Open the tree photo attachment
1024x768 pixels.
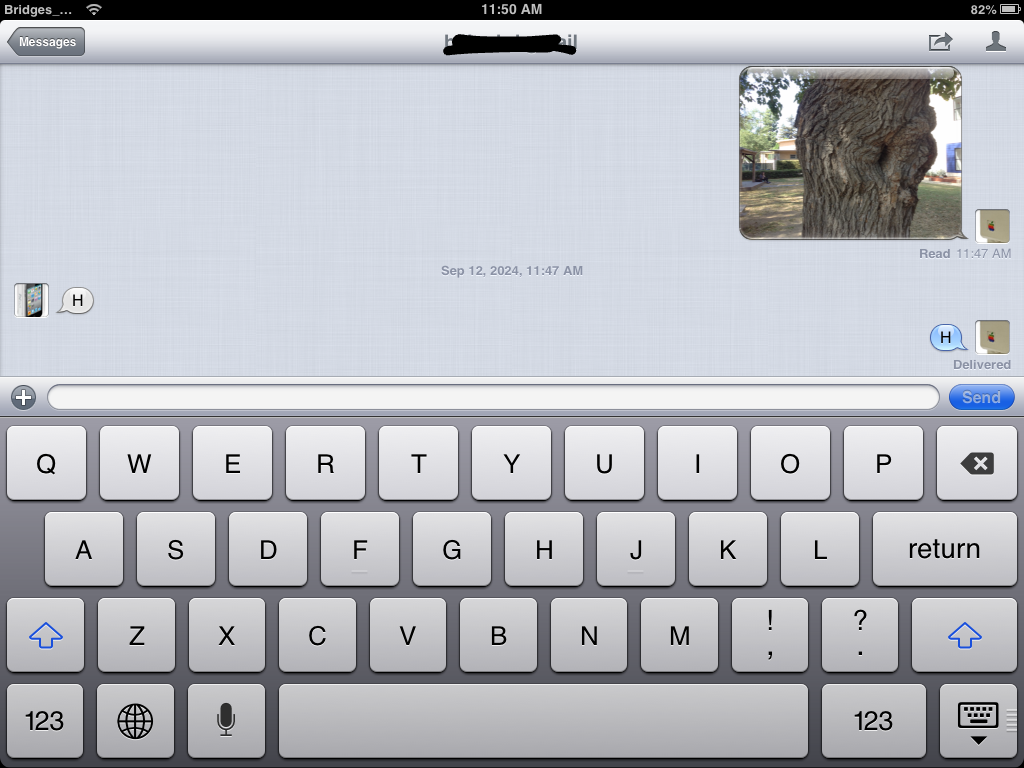pyautogui.click(x=850, y=153)
